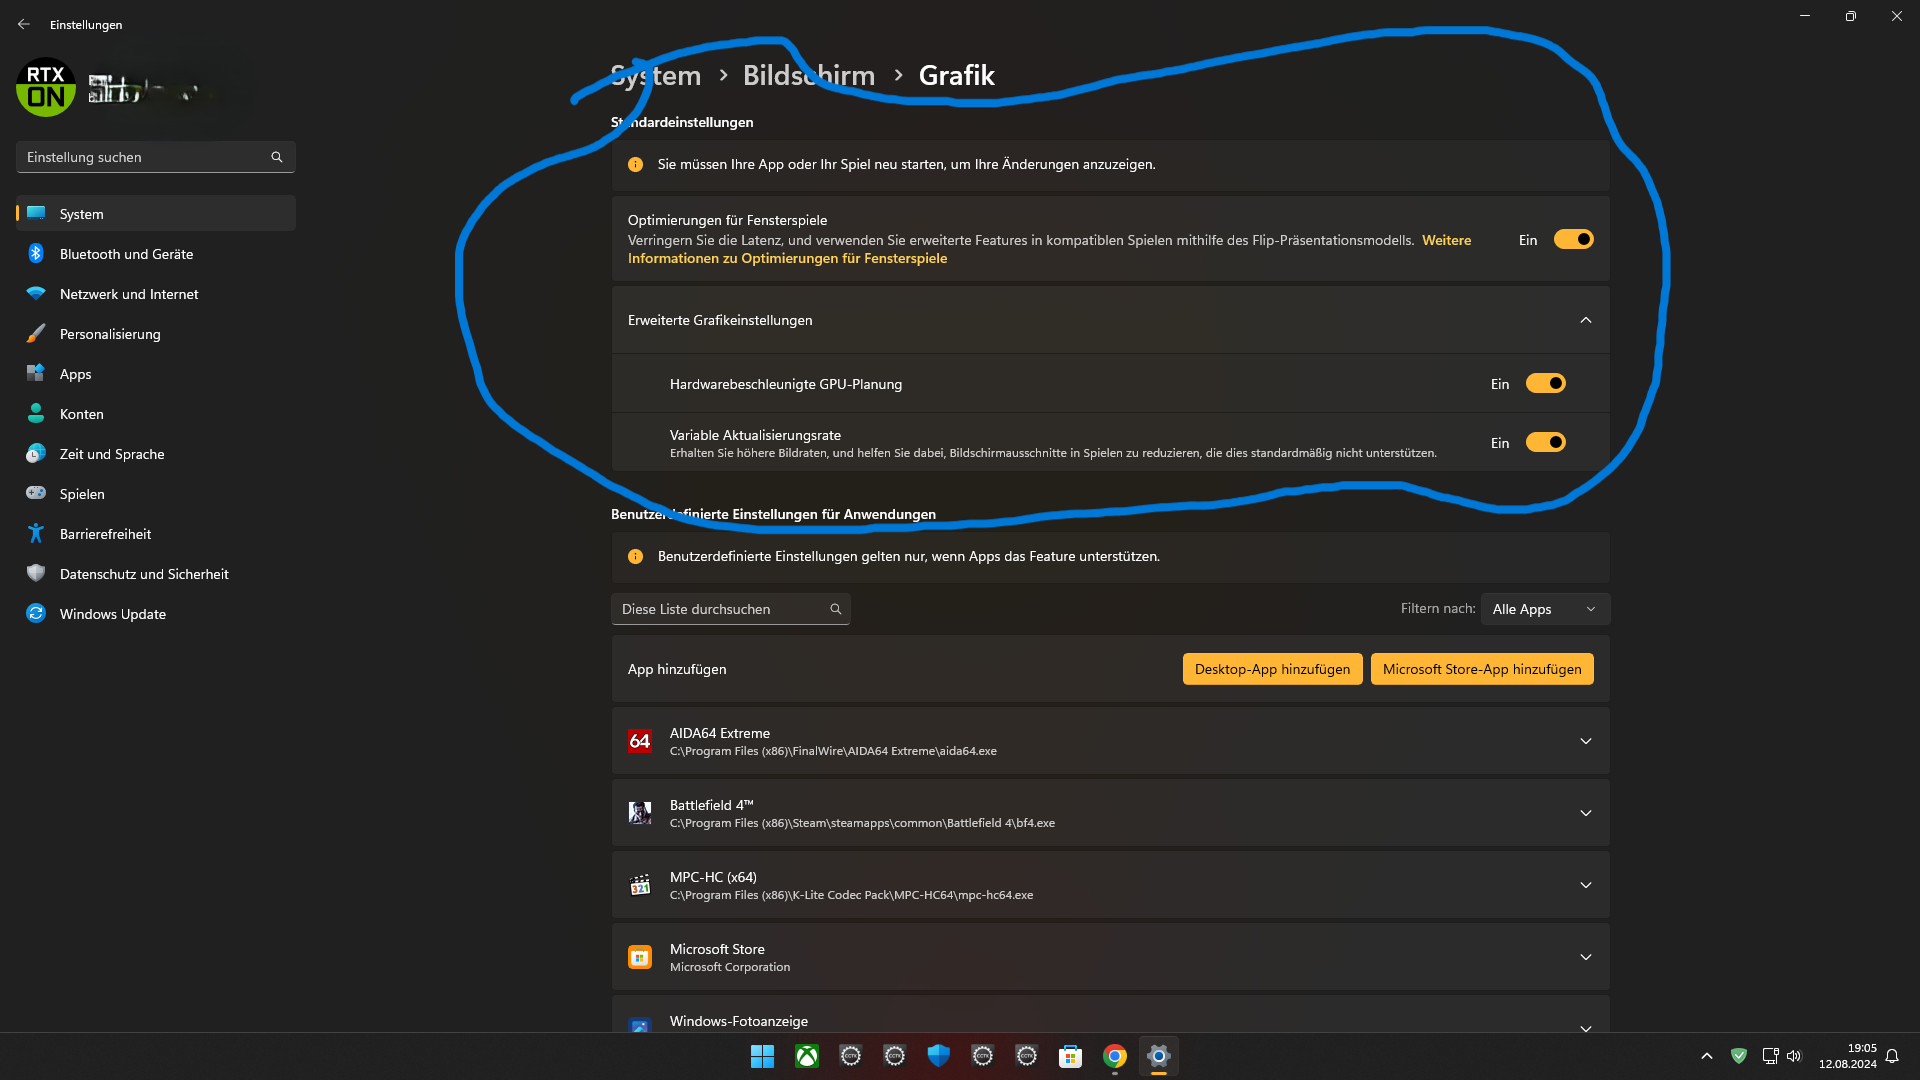Click Windows Settings gear in taskbar
Viewport: 1920px width, 1080px height.
click(1158, 1055)
